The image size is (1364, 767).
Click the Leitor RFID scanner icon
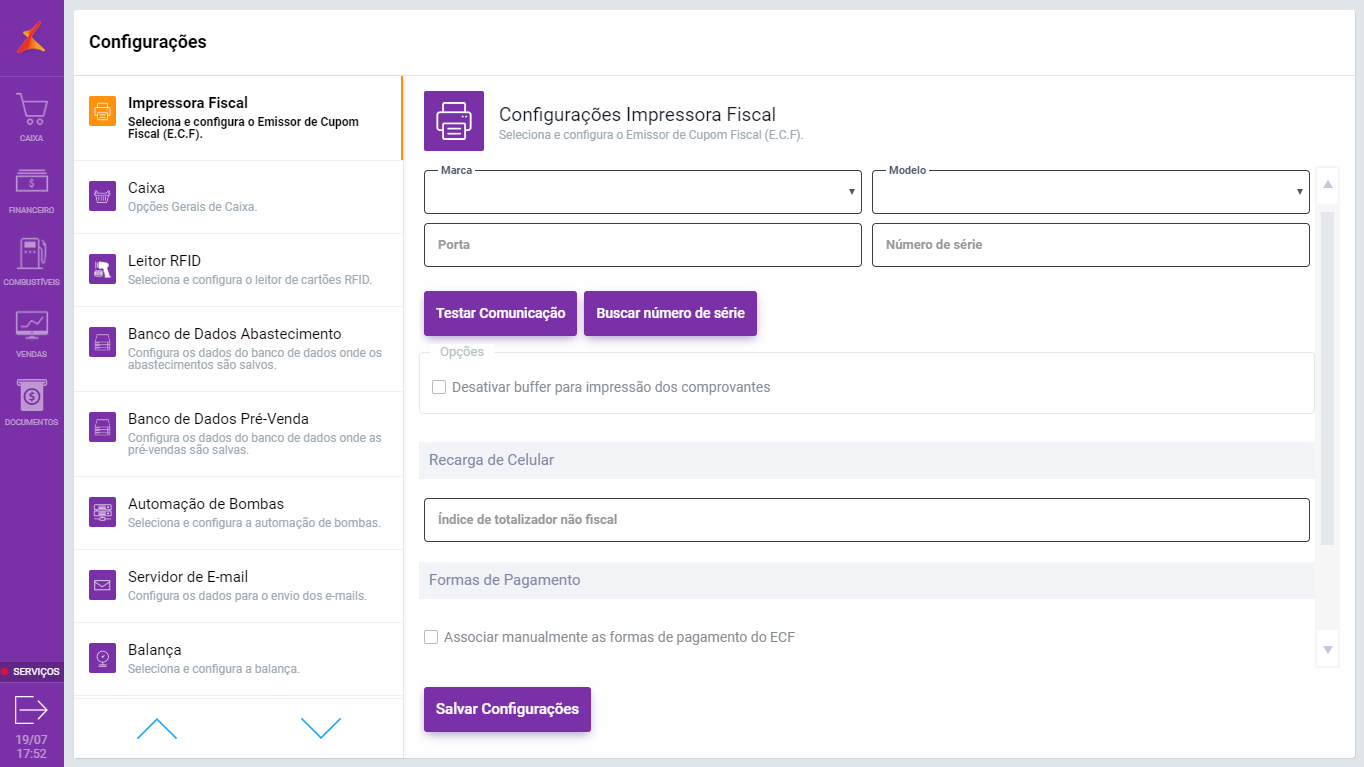pyautogui.click(x=102, y=269)
